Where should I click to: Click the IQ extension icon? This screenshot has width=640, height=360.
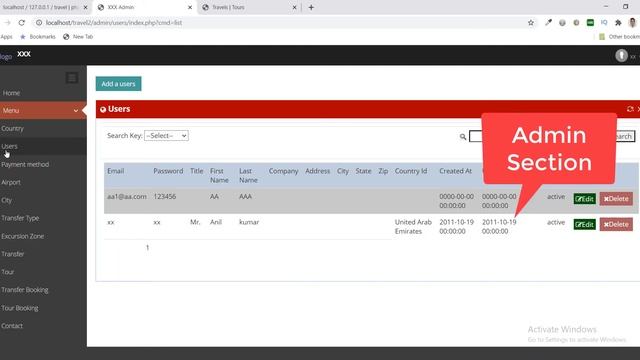tap(604, 23)
